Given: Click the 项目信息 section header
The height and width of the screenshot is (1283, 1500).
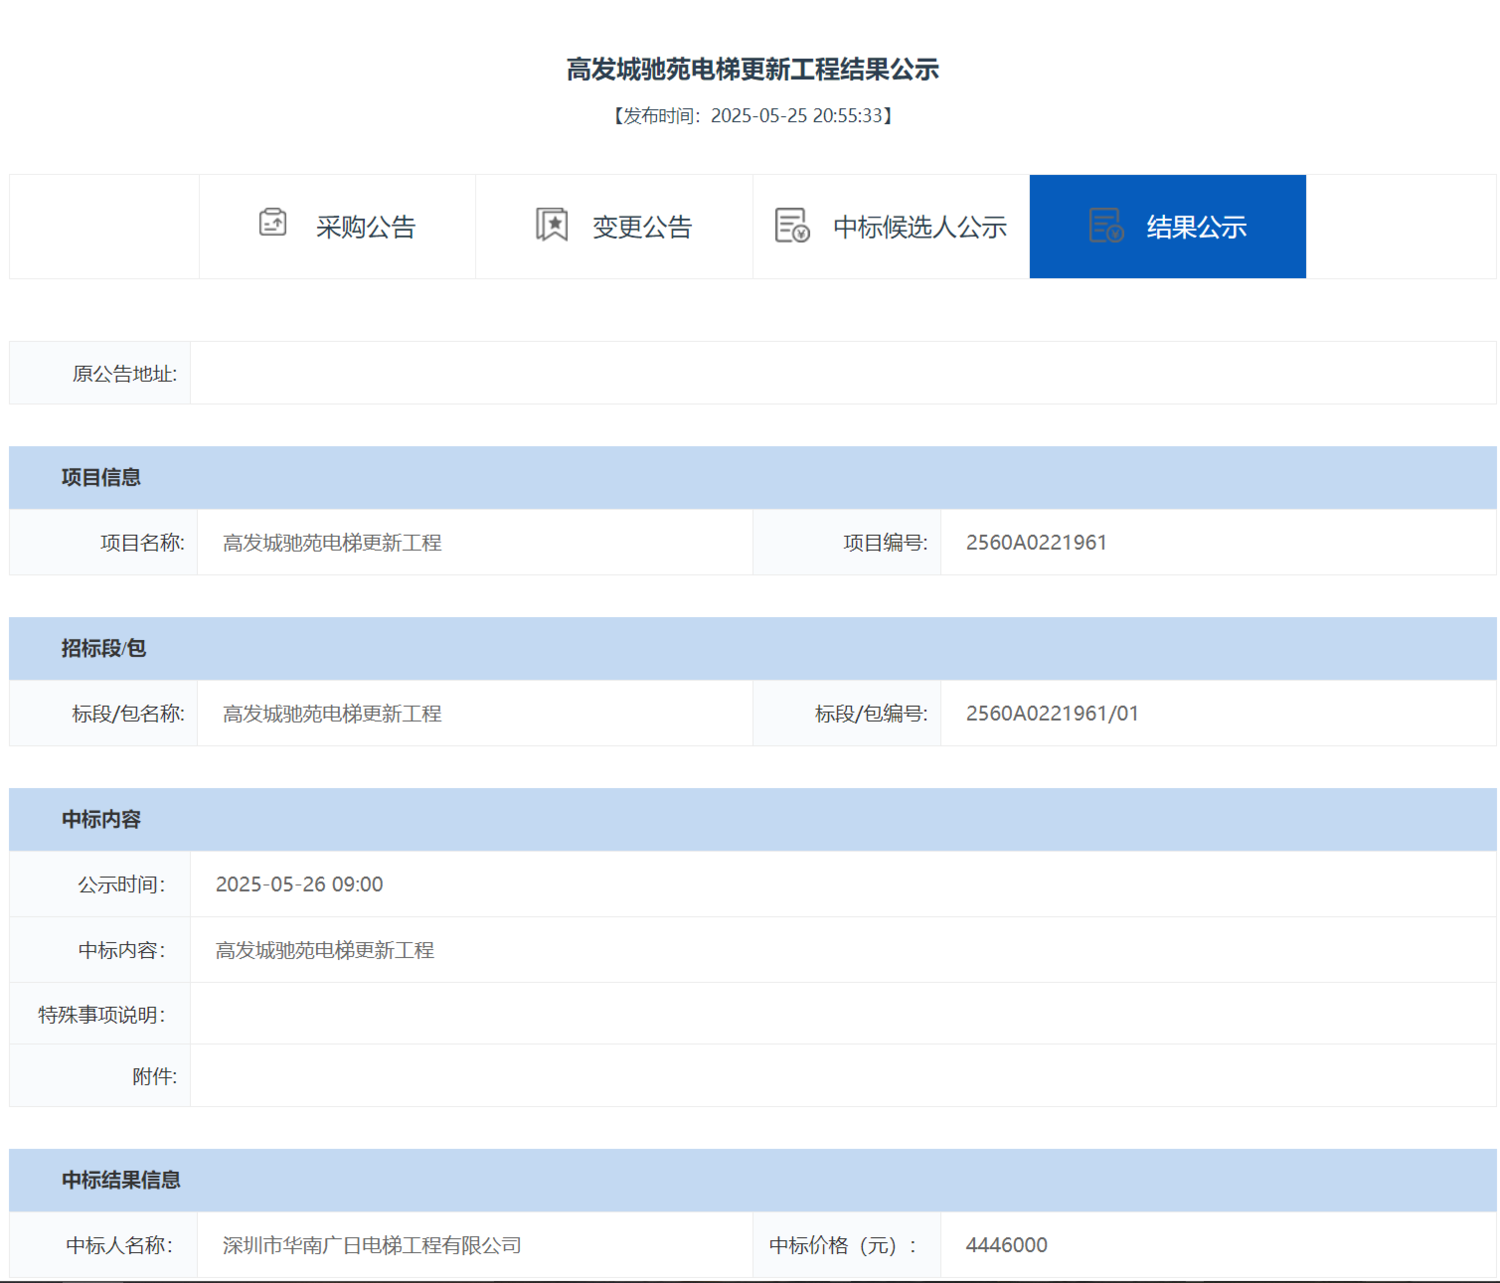Looking at the screenshot, I should point(752,478).
